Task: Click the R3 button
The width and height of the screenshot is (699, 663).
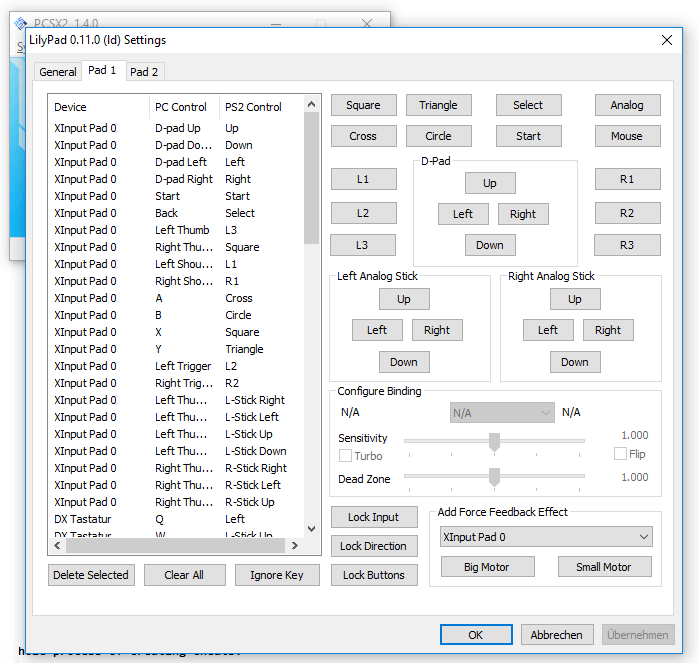Action: (627, 245)
